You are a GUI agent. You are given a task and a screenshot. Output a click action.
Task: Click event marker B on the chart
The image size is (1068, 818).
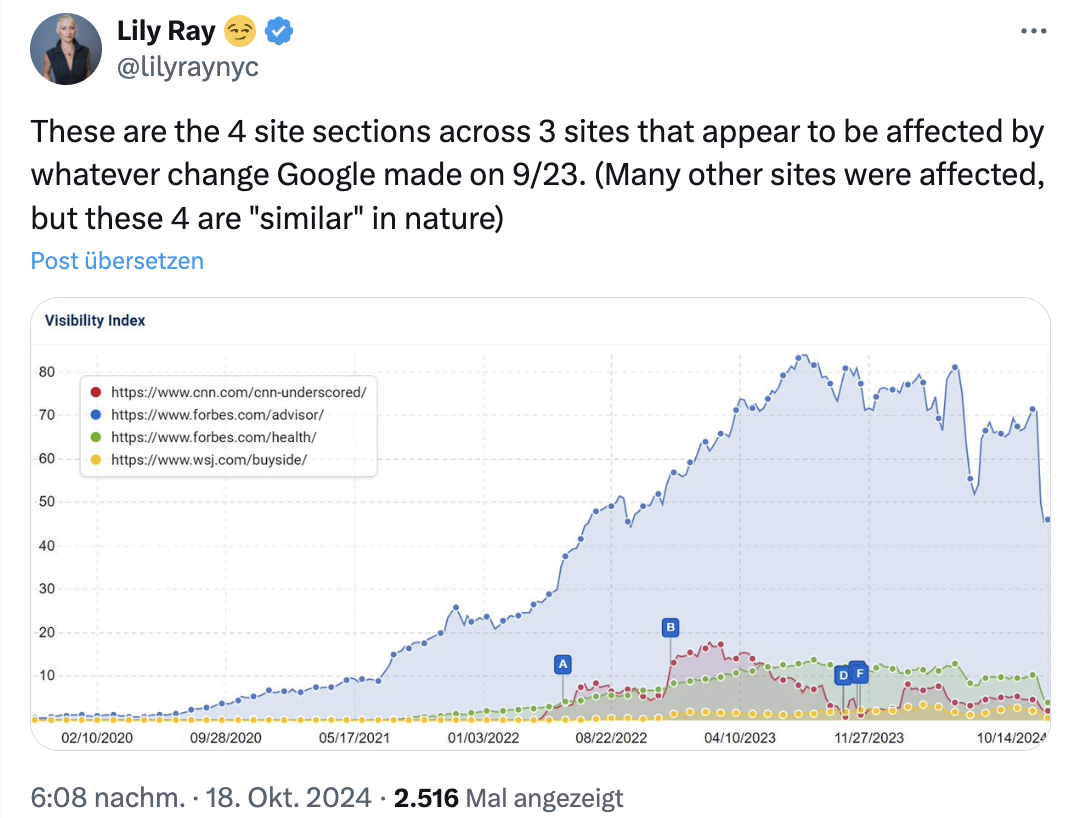[669, 626]
